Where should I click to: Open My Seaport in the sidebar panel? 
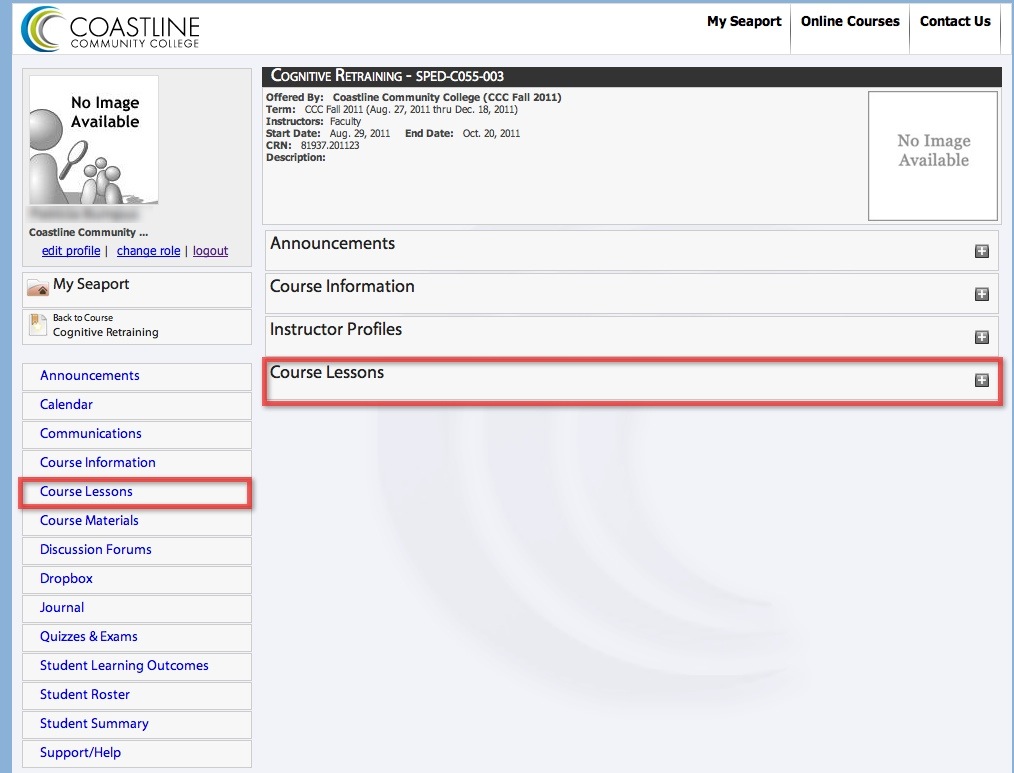click(x=136, y=290)
